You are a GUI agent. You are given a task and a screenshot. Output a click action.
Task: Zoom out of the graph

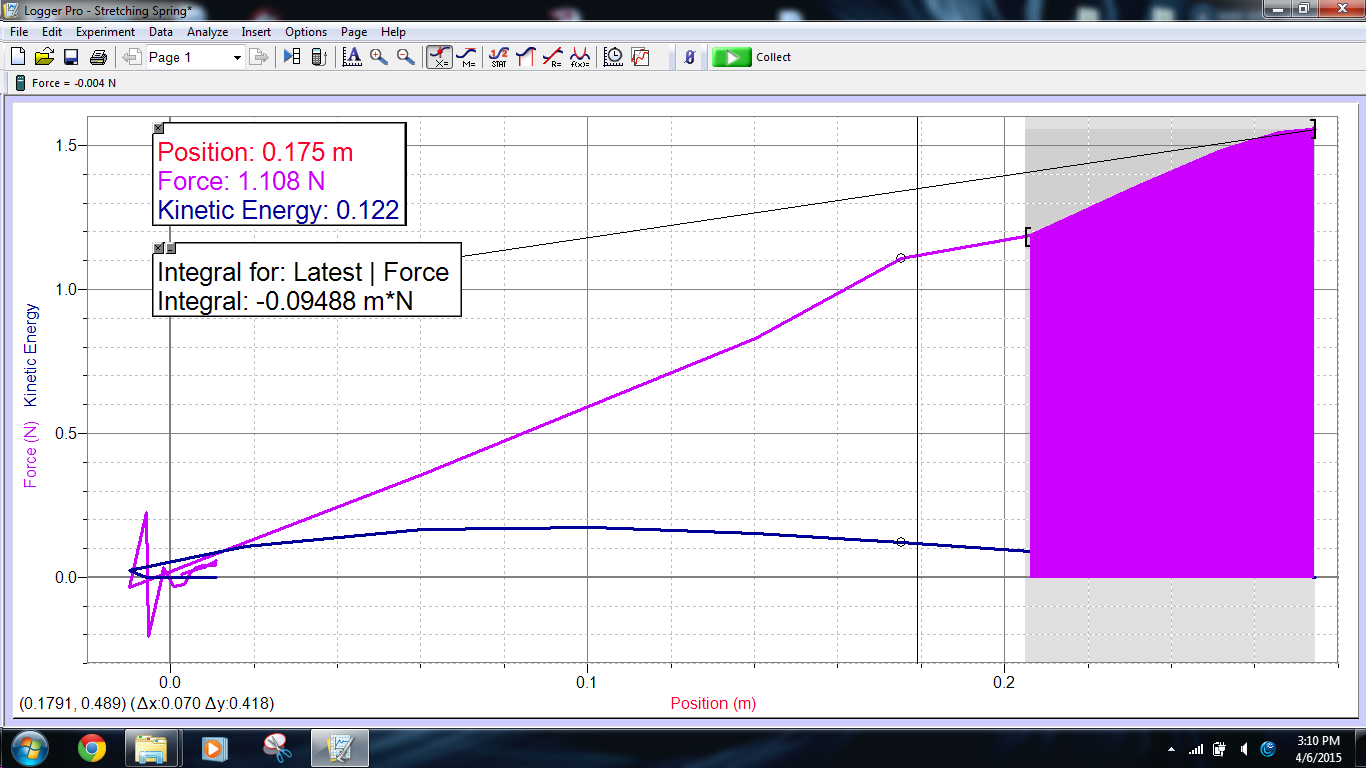[x=405, y=57]
